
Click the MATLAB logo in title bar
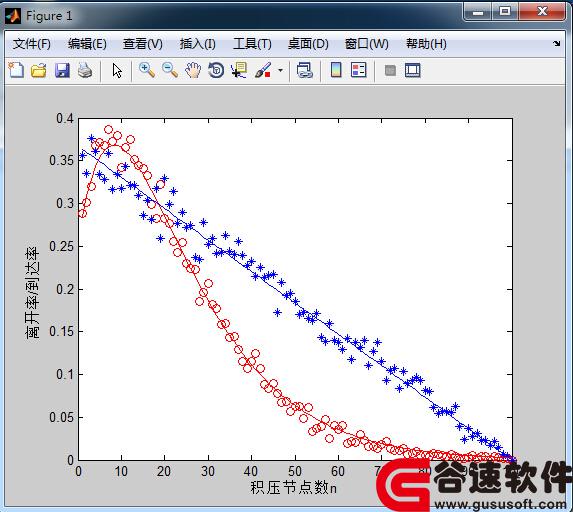[13, 16]
